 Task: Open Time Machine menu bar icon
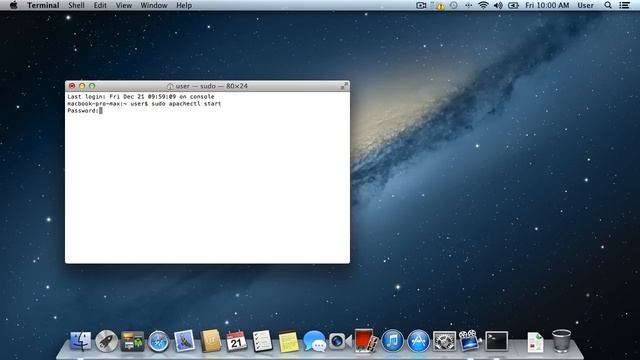point(453,5)
